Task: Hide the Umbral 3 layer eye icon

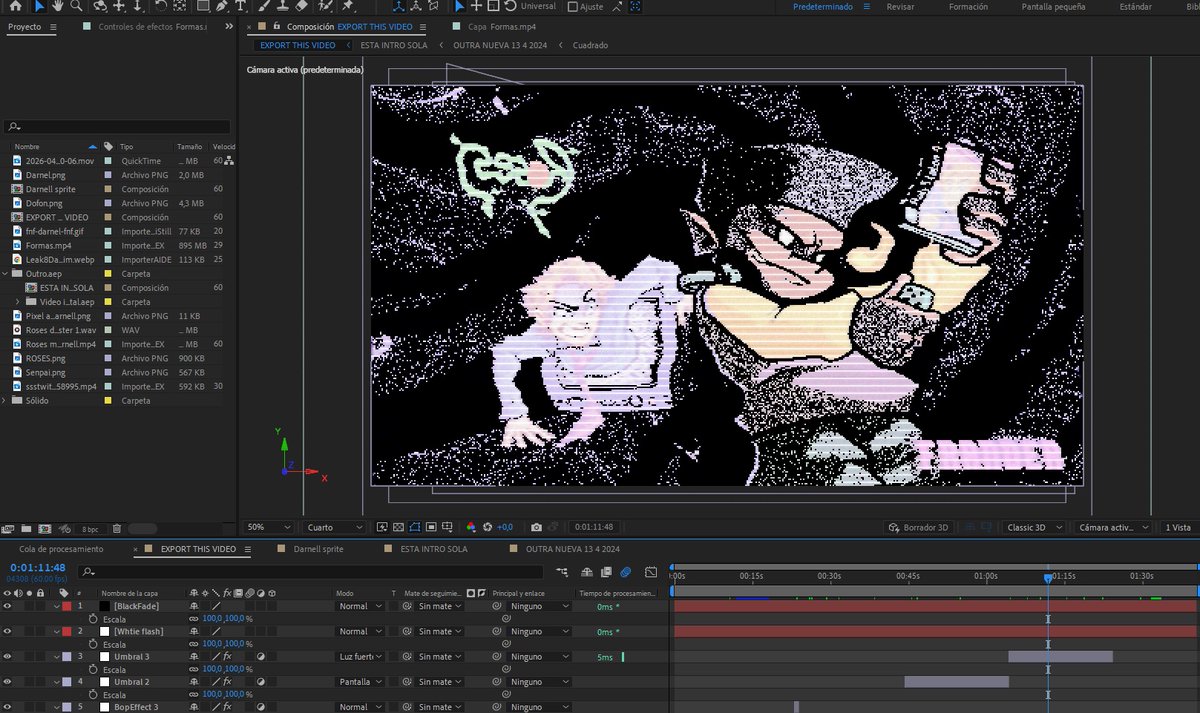Action: point(7,656)
